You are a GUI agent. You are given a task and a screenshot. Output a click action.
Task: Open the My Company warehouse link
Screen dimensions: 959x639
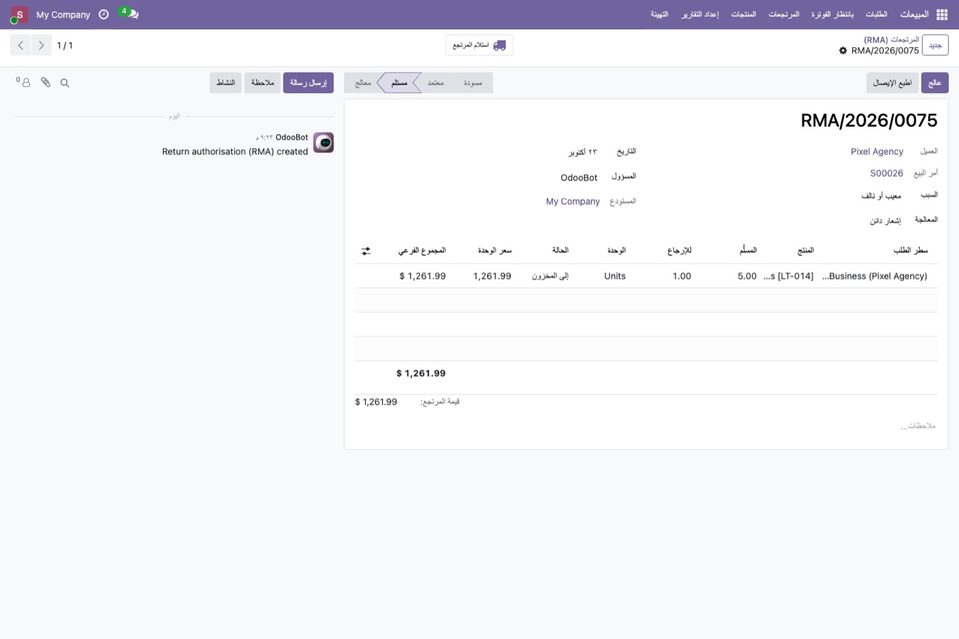click(x=572, y=202)
